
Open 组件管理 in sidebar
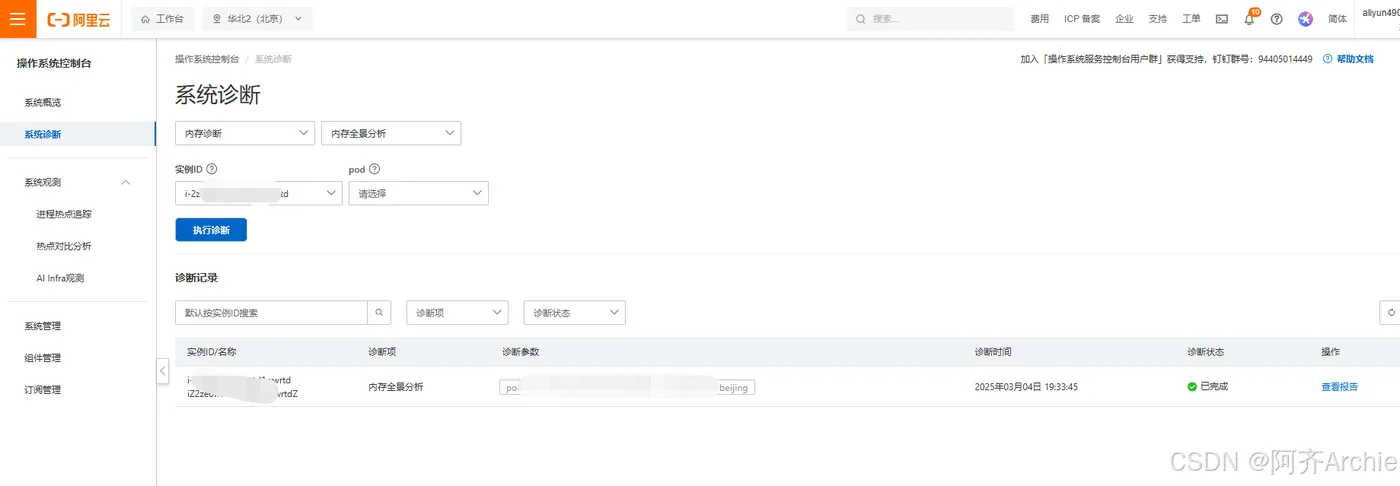(43, 358)
